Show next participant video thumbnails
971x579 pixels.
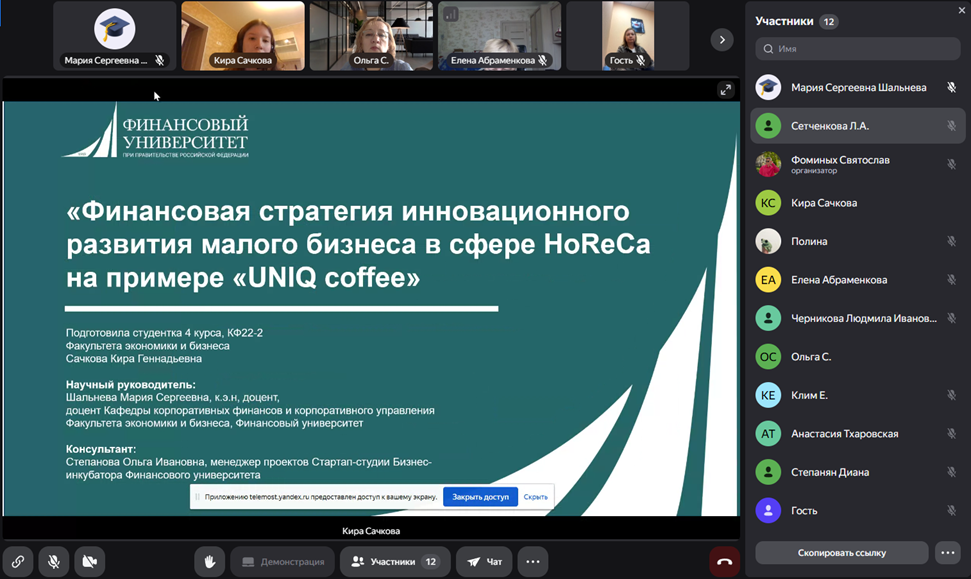tap(721, 39)
